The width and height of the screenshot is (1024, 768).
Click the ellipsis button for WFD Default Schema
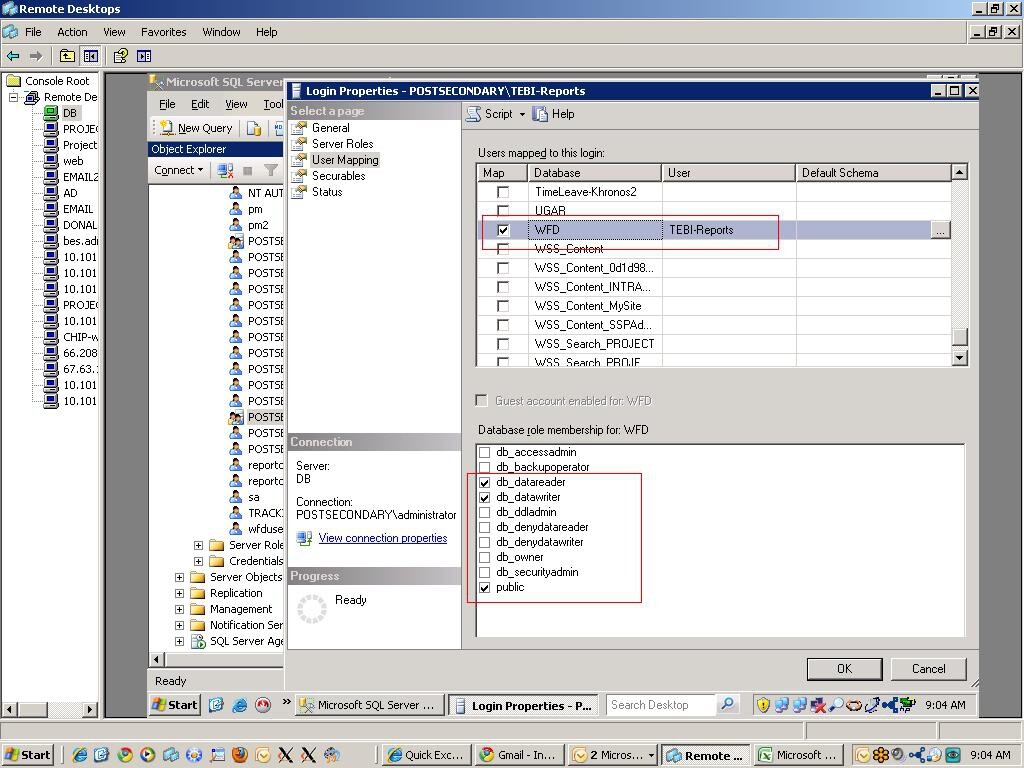(x=939, y=229)
